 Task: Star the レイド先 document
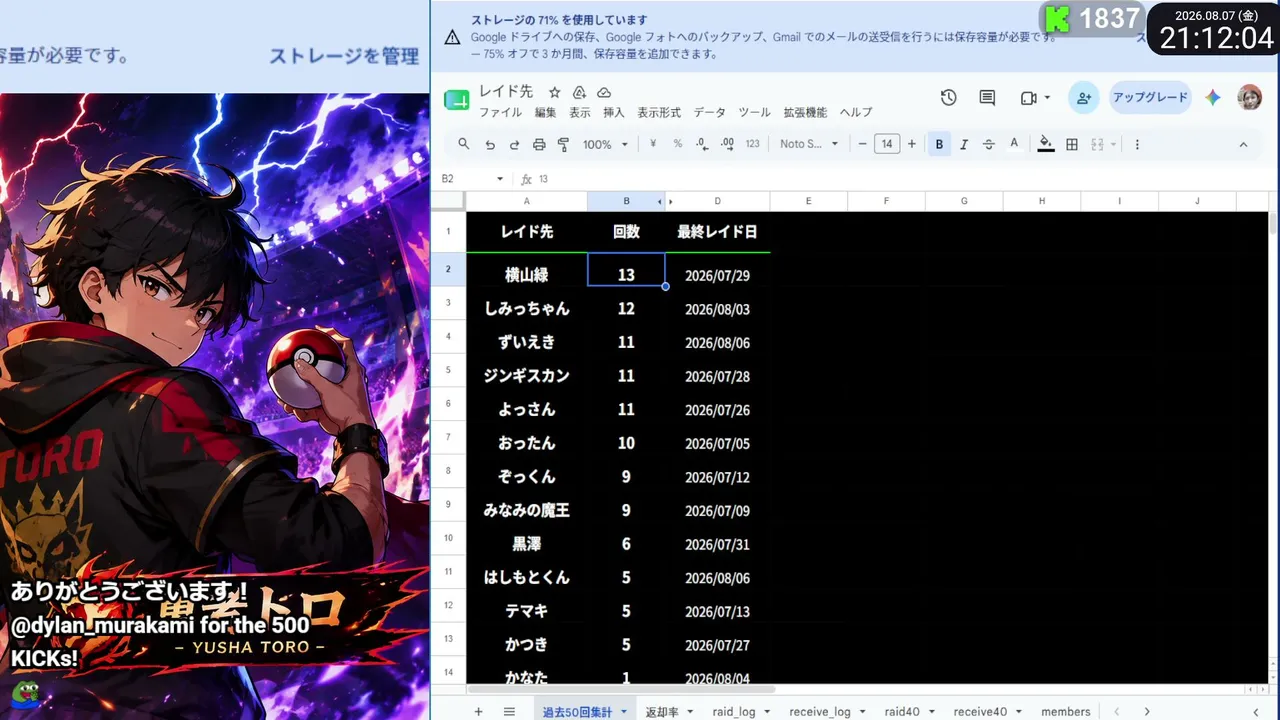tap(554, 92)
